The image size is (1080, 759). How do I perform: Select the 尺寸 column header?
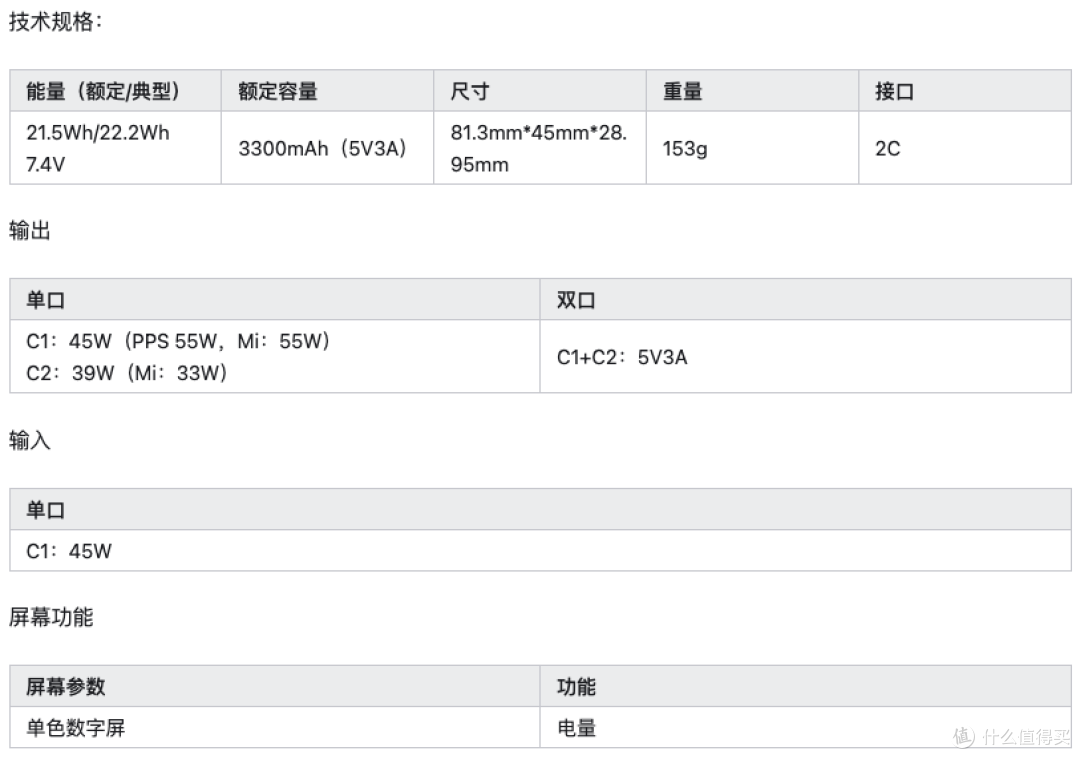click(539, 90)
